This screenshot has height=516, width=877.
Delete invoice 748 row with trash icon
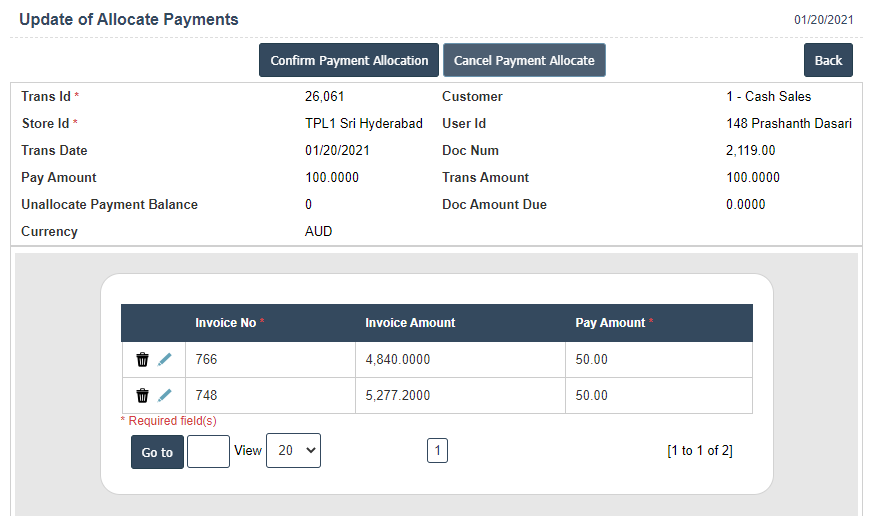pos(142,396)
